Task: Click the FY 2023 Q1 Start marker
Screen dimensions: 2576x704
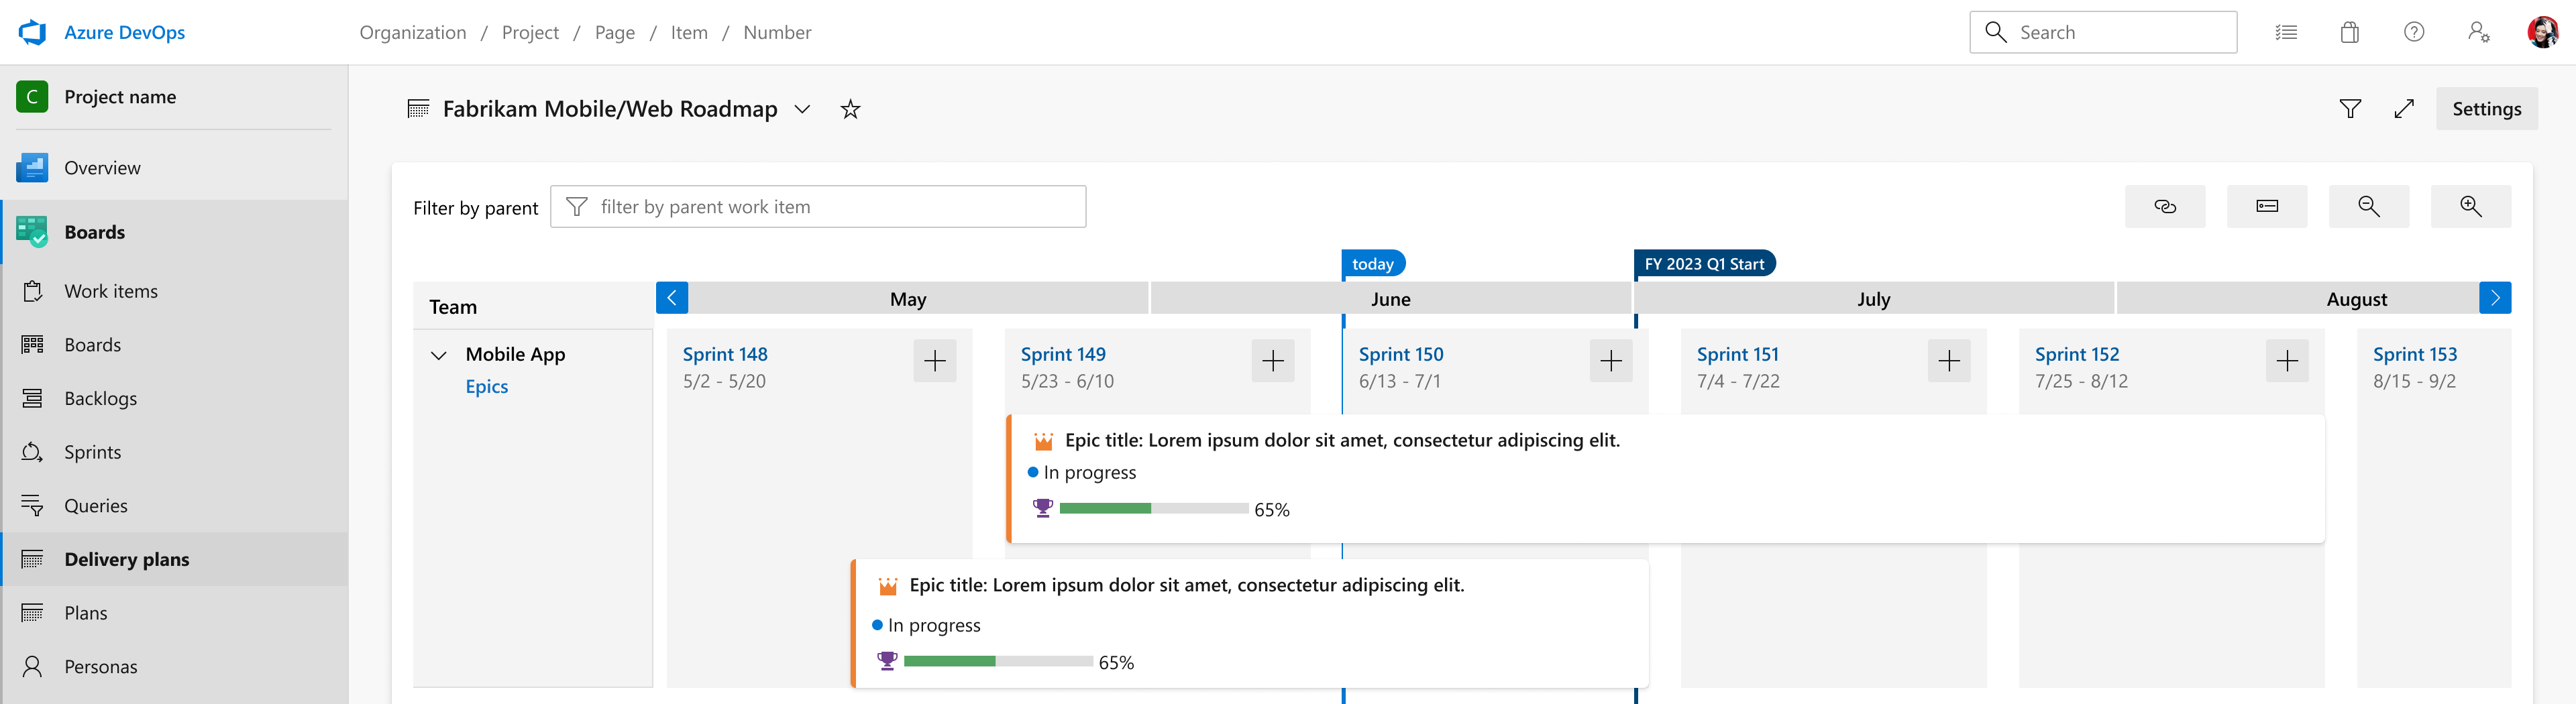Action: (x=1704, y=264)
